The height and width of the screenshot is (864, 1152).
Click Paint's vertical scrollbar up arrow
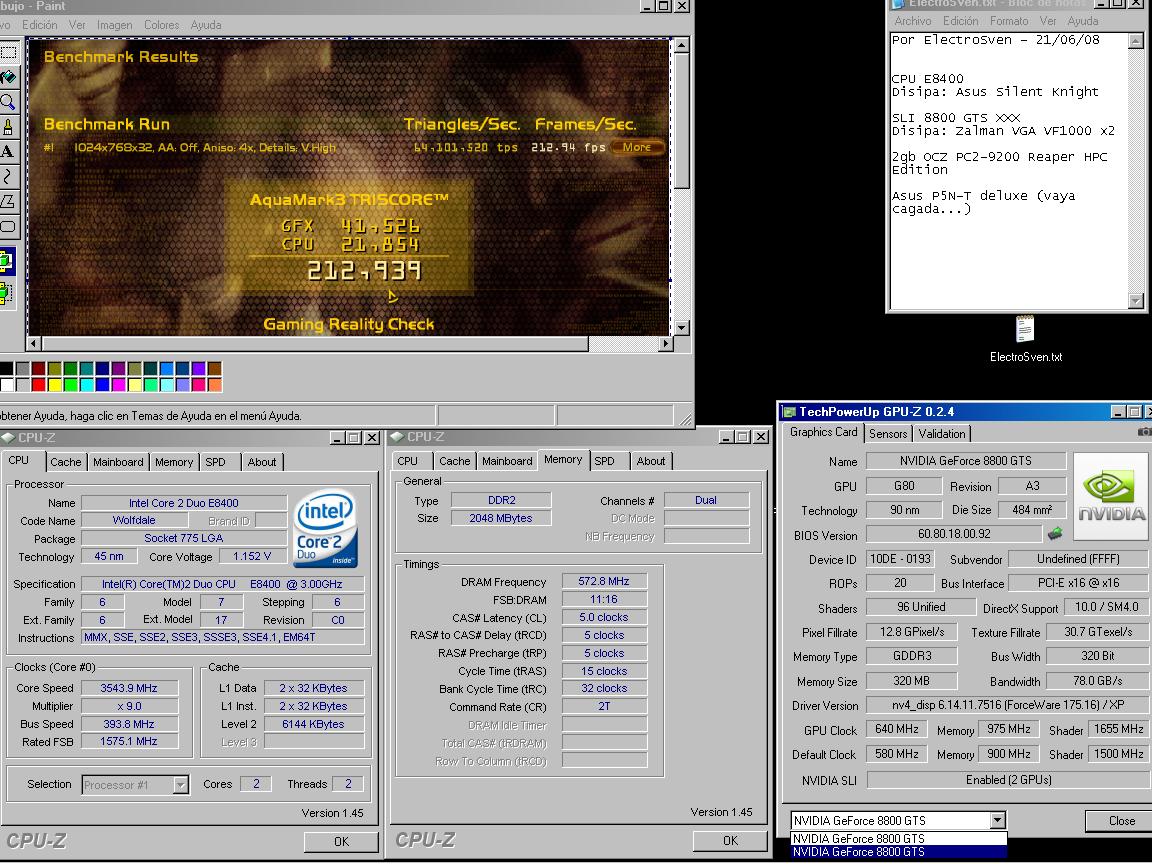[x=681, y=46]
